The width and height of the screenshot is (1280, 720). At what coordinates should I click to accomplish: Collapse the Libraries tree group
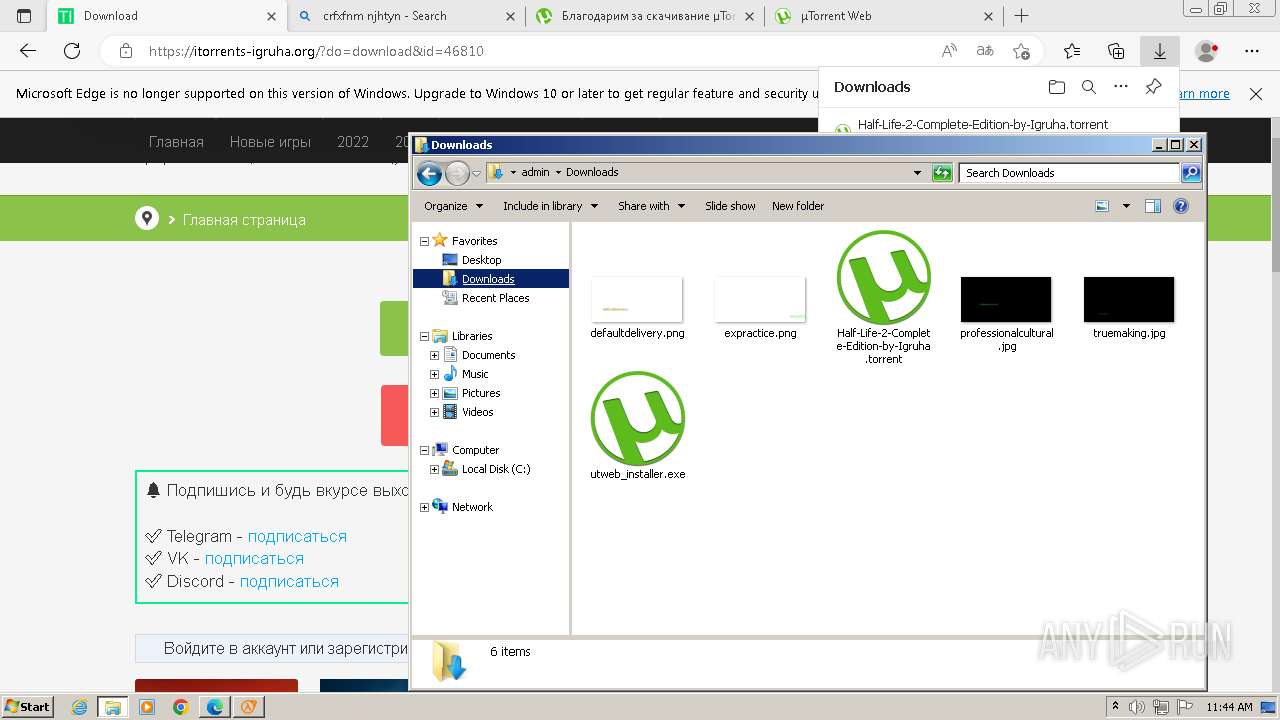[x=424, y=336]
